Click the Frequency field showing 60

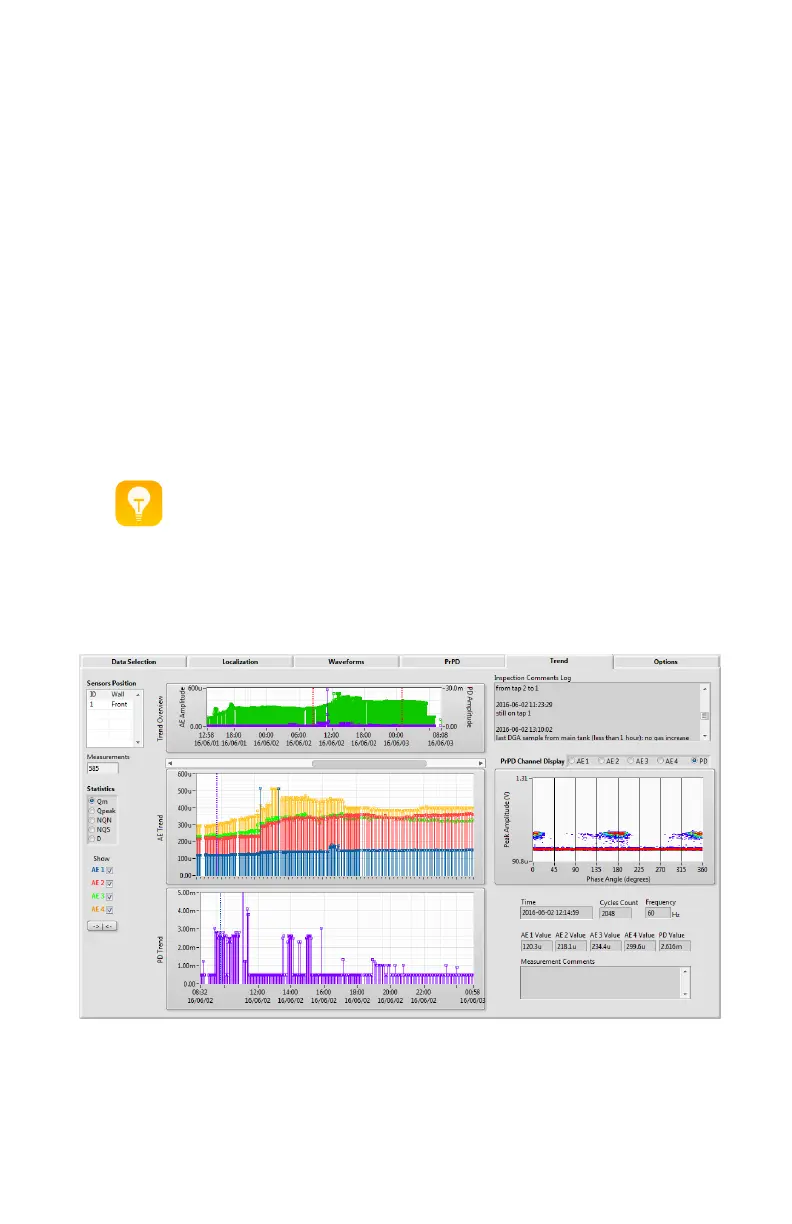pos(658,913)
